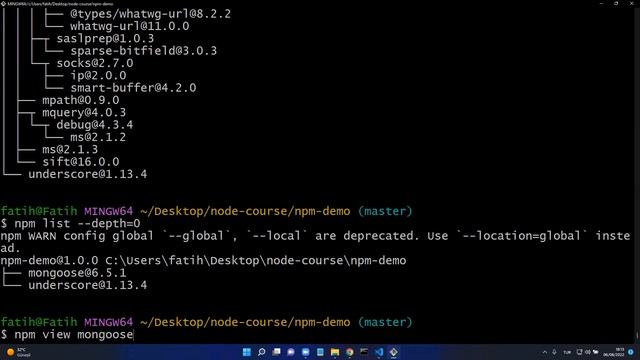Open Task View on the taskbar
Image resolution: width=640 pixels, height=360 pixels.
pyautogui.click(x=276, y=352)
